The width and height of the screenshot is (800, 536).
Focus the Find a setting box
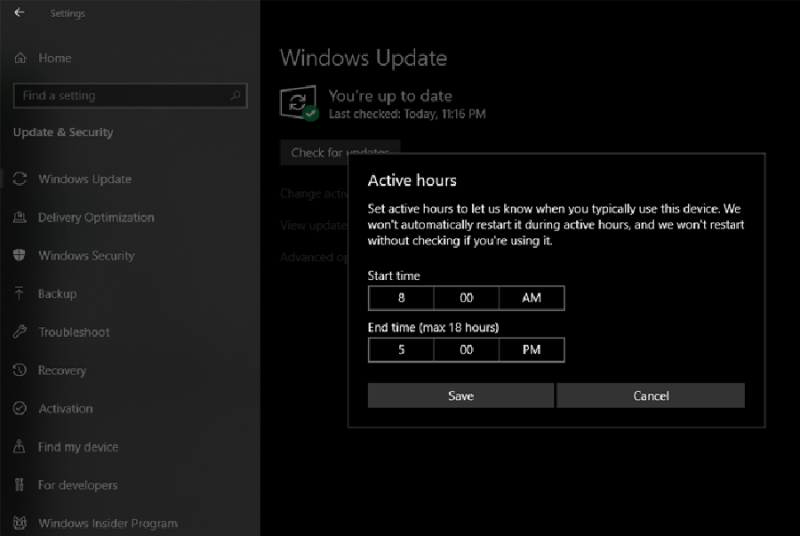click(x=130, y=95)
